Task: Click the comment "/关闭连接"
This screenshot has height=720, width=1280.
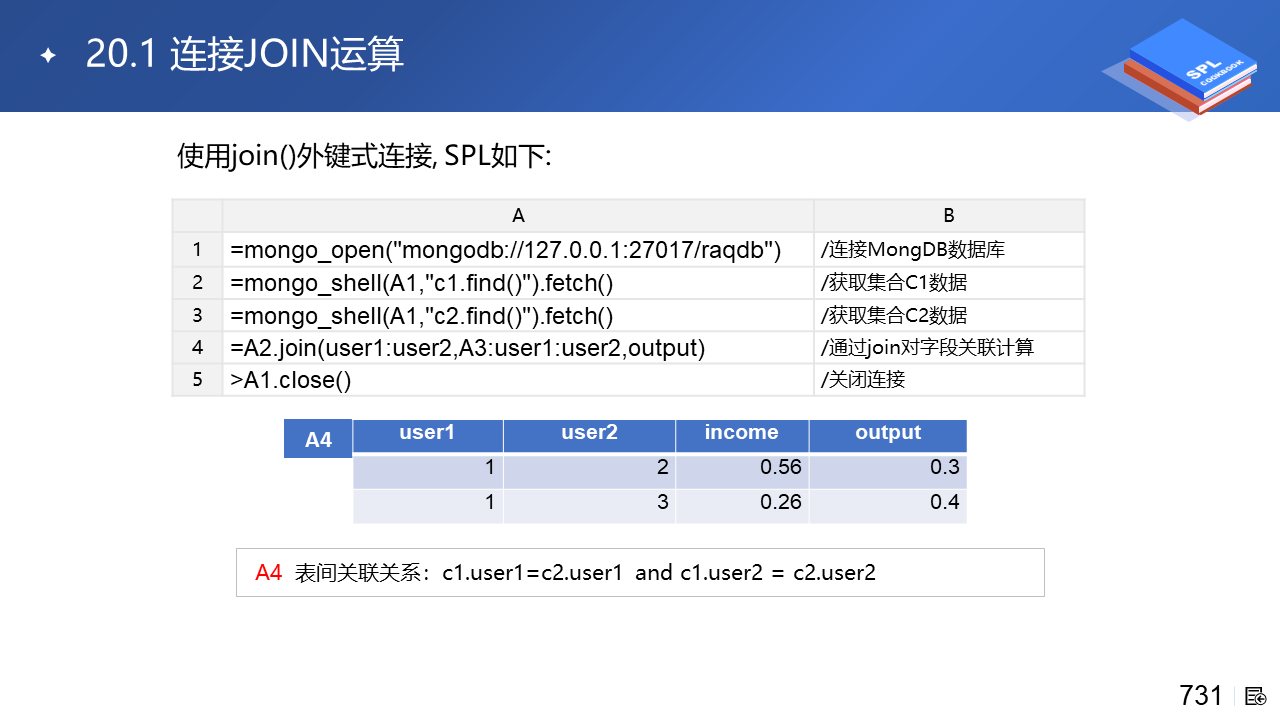Action: point(863,380)
